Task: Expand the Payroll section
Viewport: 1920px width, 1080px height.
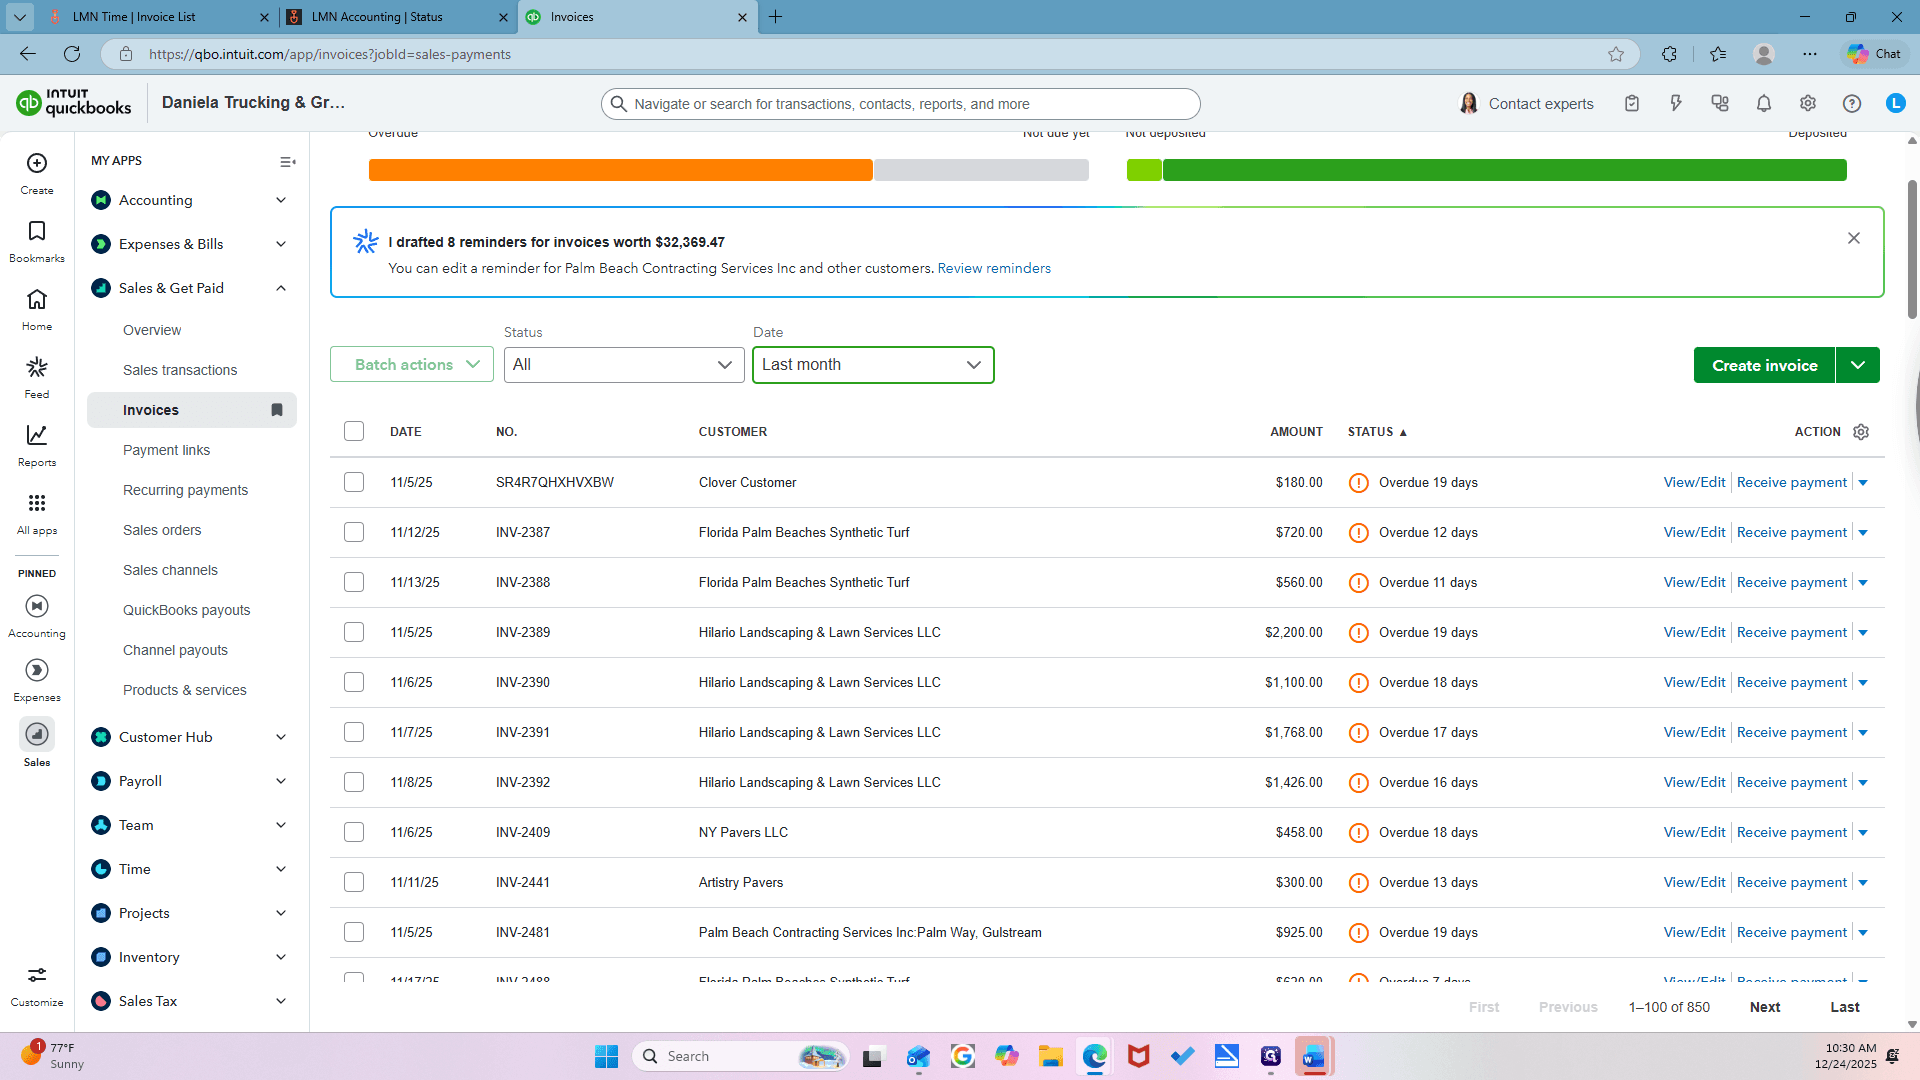Action: coord(281,781)
